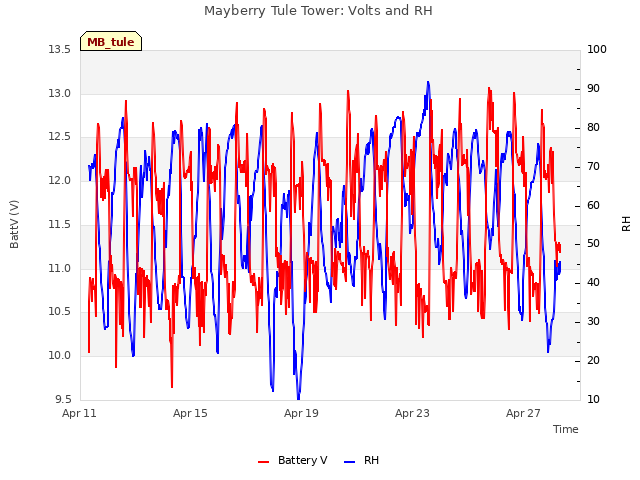Click the vertical RH axis title on the right side

point(626,224)
